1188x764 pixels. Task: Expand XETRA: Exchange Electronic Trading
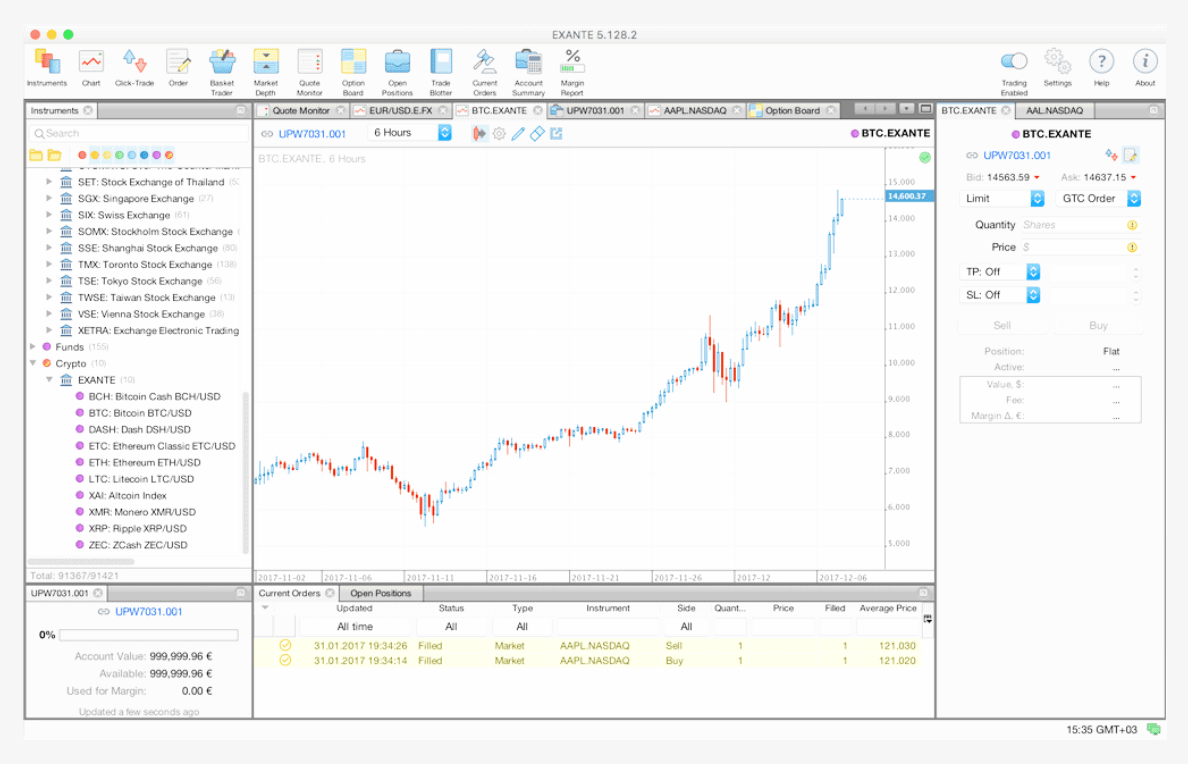coord(49,330)
